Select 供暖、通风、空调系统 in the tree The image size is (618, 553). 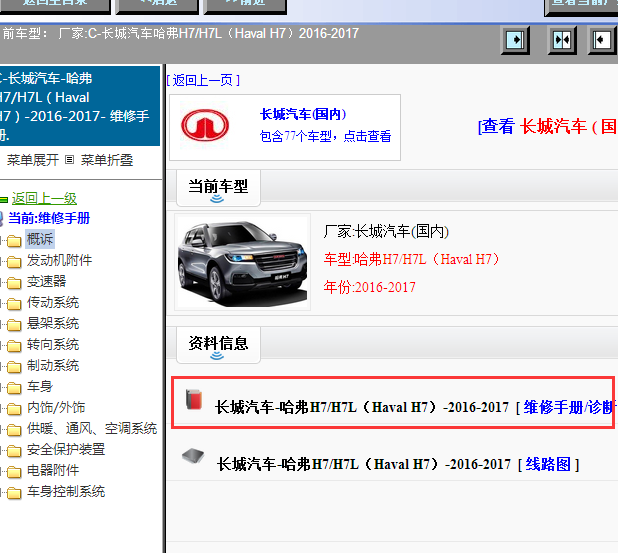point(92,428)
